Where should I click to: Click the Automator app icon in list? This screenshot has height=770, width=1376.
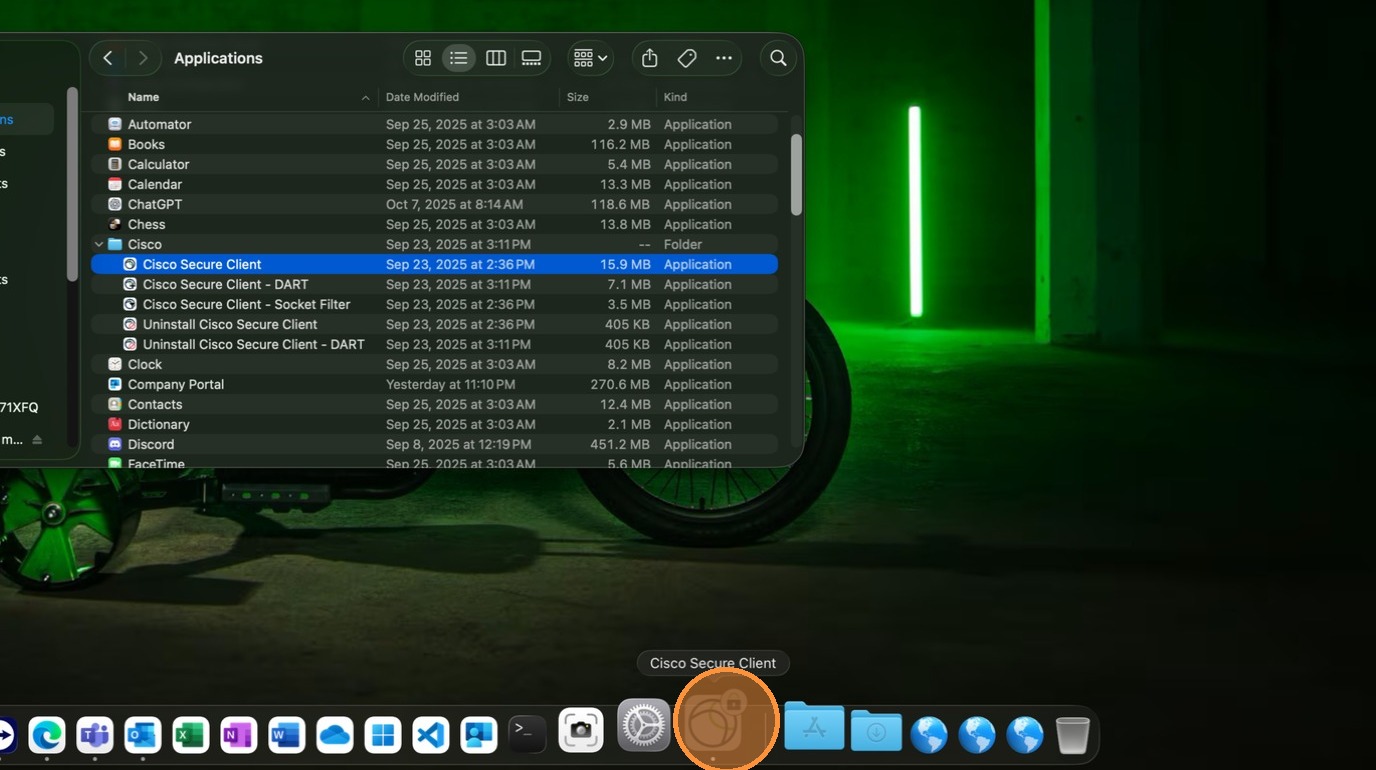(x=115, y=124)
